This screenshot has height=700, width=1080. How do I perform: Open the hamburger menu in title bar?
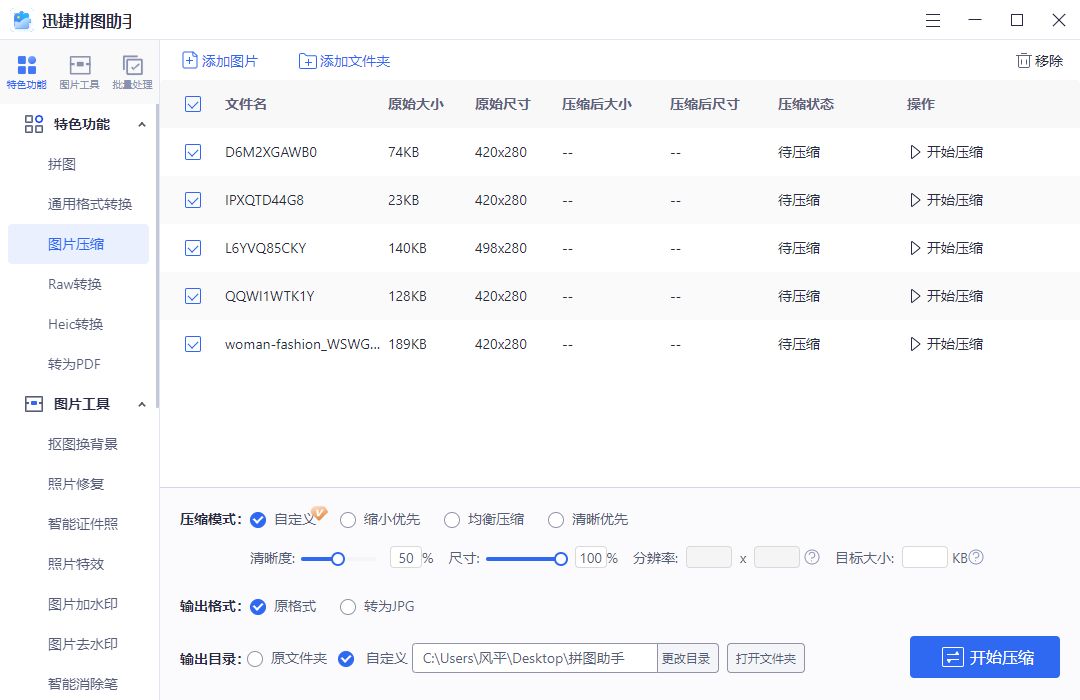[933, 20]
